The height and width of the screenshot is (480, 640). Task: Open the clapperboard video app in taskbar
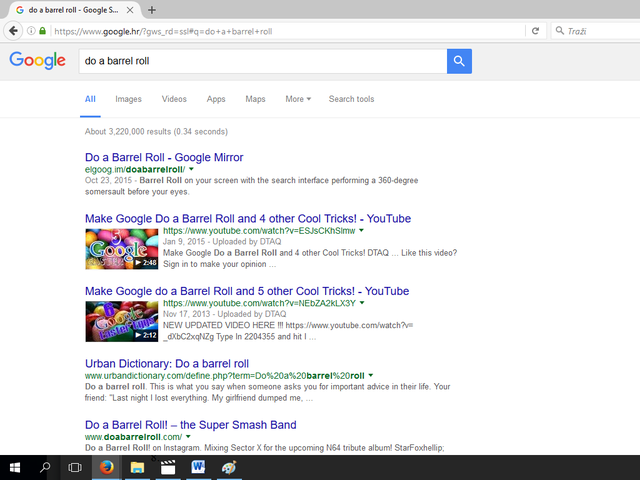(x=168, y=468)
